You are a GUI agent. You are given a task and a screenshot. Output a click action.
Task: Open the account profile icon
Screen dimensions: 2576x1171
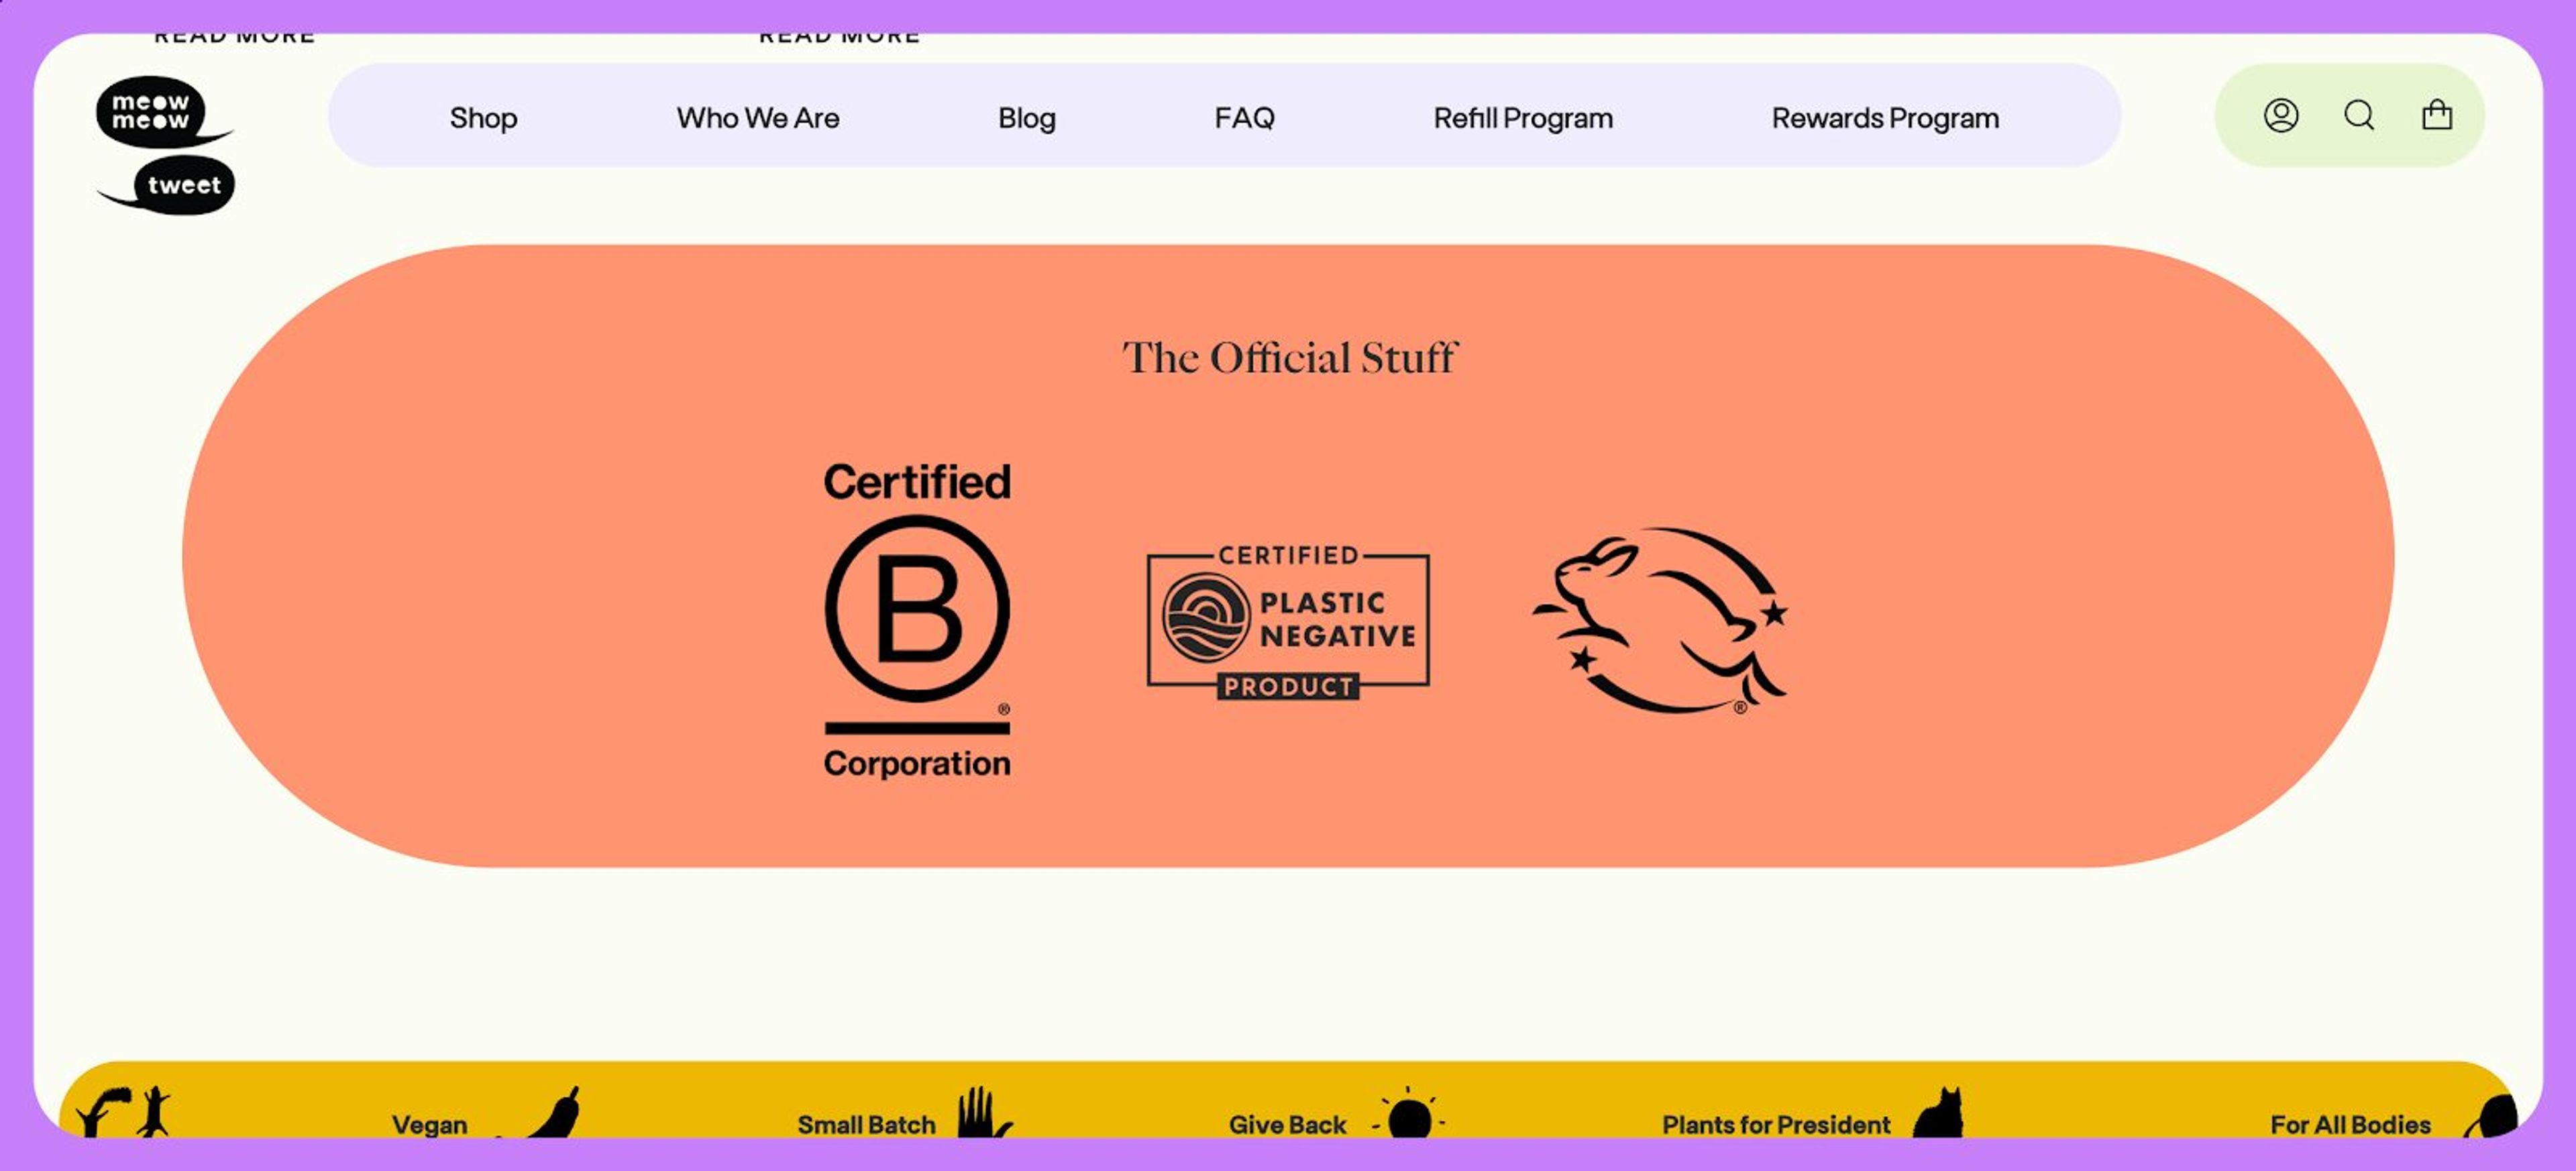click(2280, 116)
